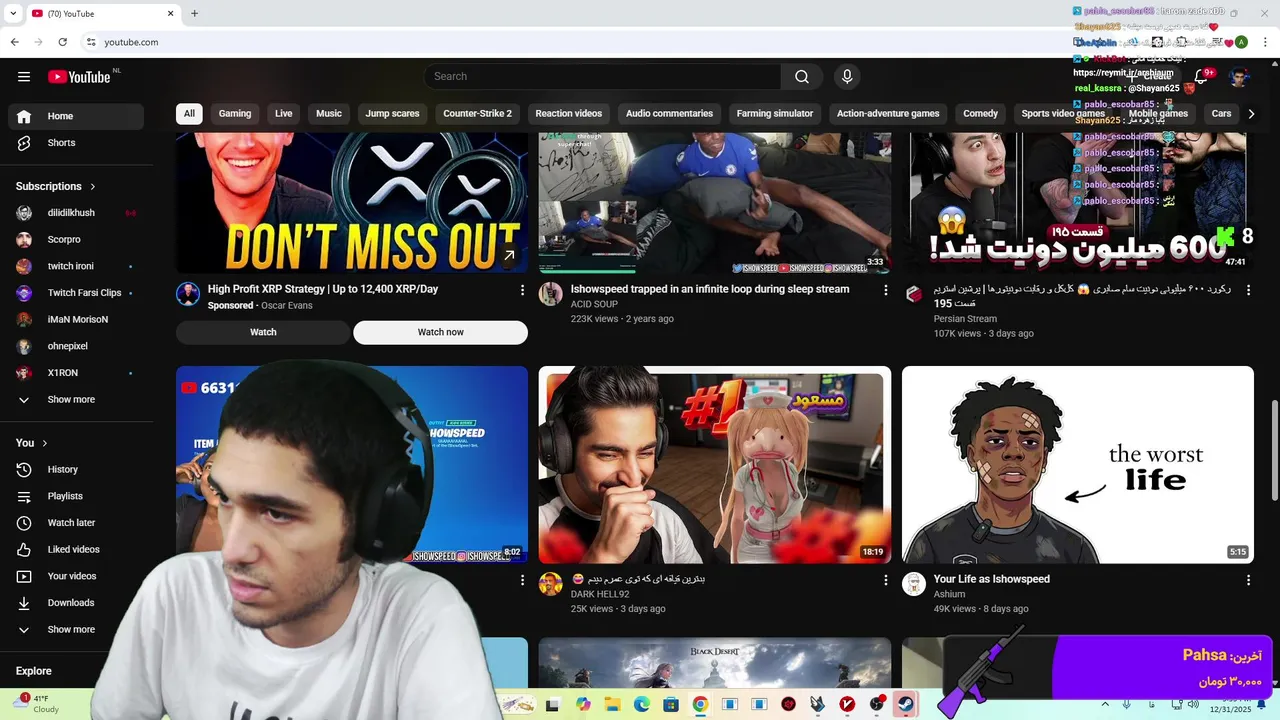Go to Home in sidebar
This screenshot has height=720, width=1280.
tap(76, 116)
